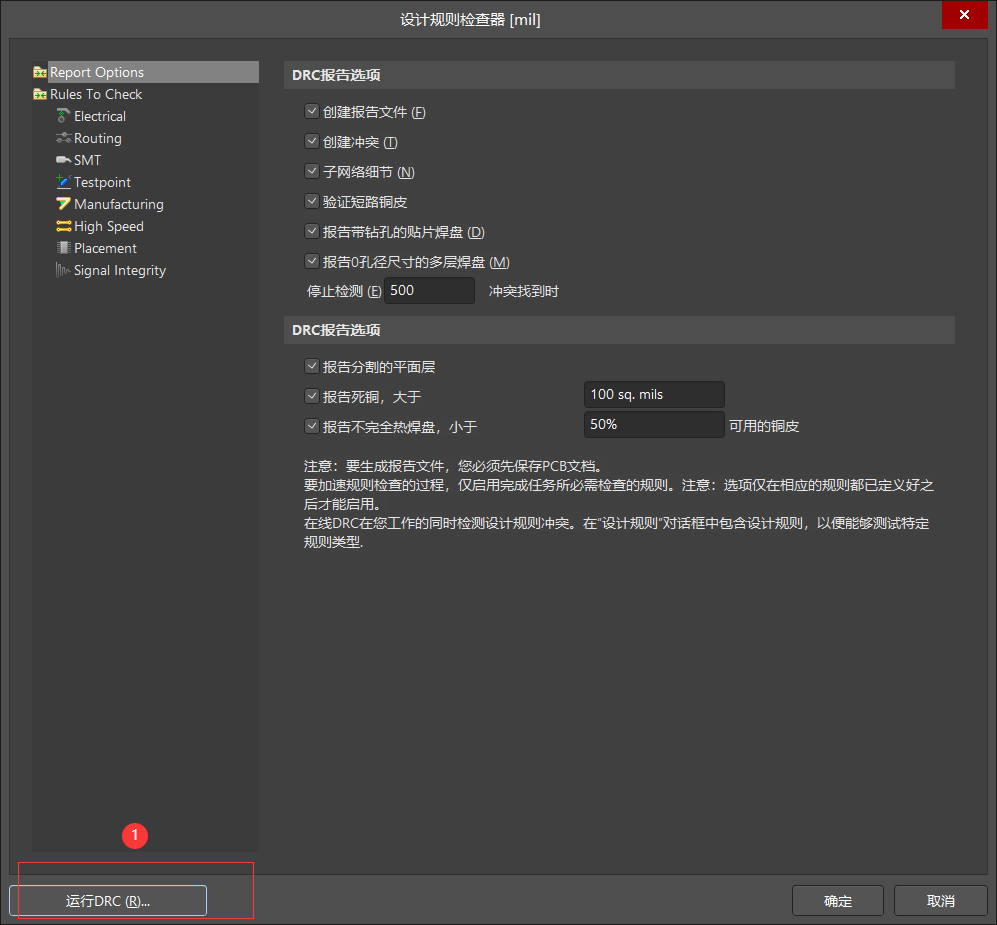Click the Testpoint rules icon
The width and height of the screenshot is (997, 925).
click(x=63, y=182)
